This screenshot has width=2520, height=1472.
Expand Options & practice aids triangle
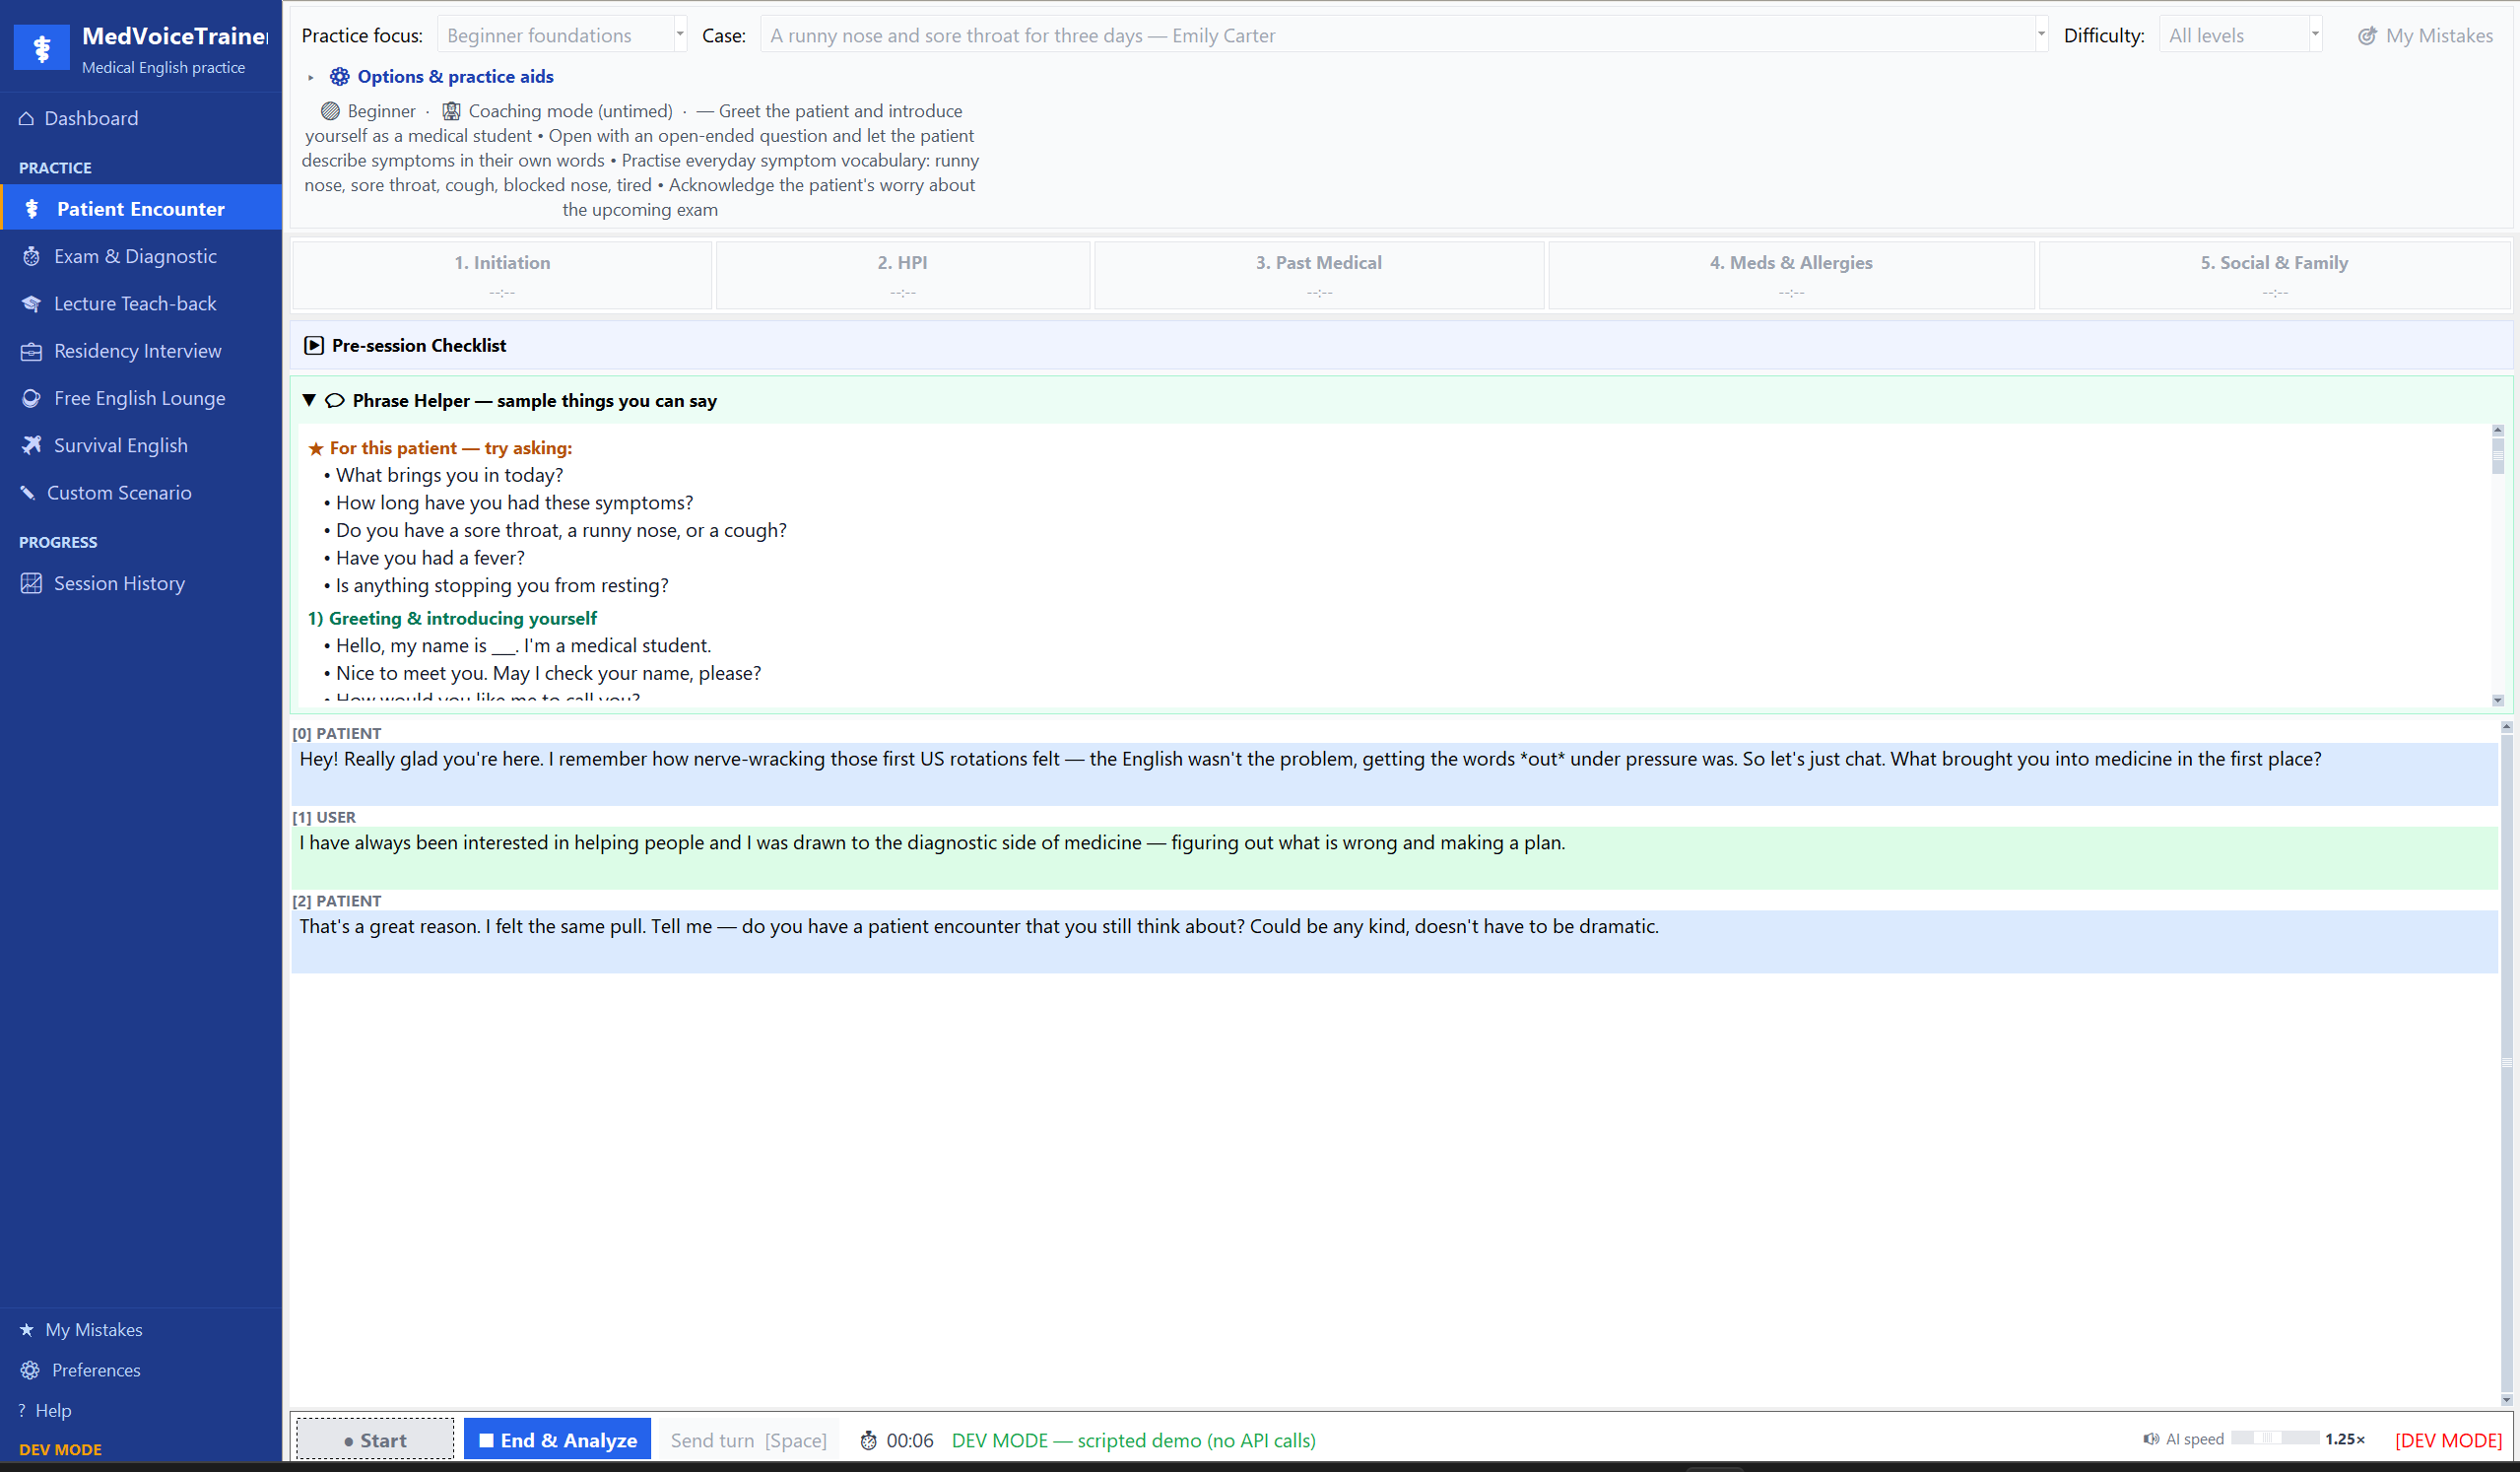311,77
